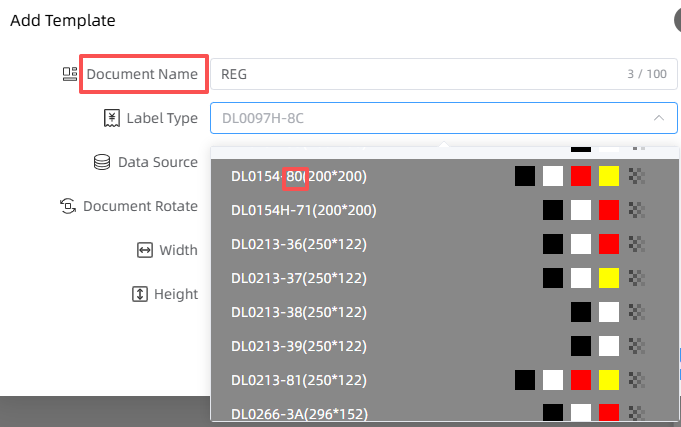Click the Document Rotate icon
The image size is (681, 427).
click(x=68, y=206)
